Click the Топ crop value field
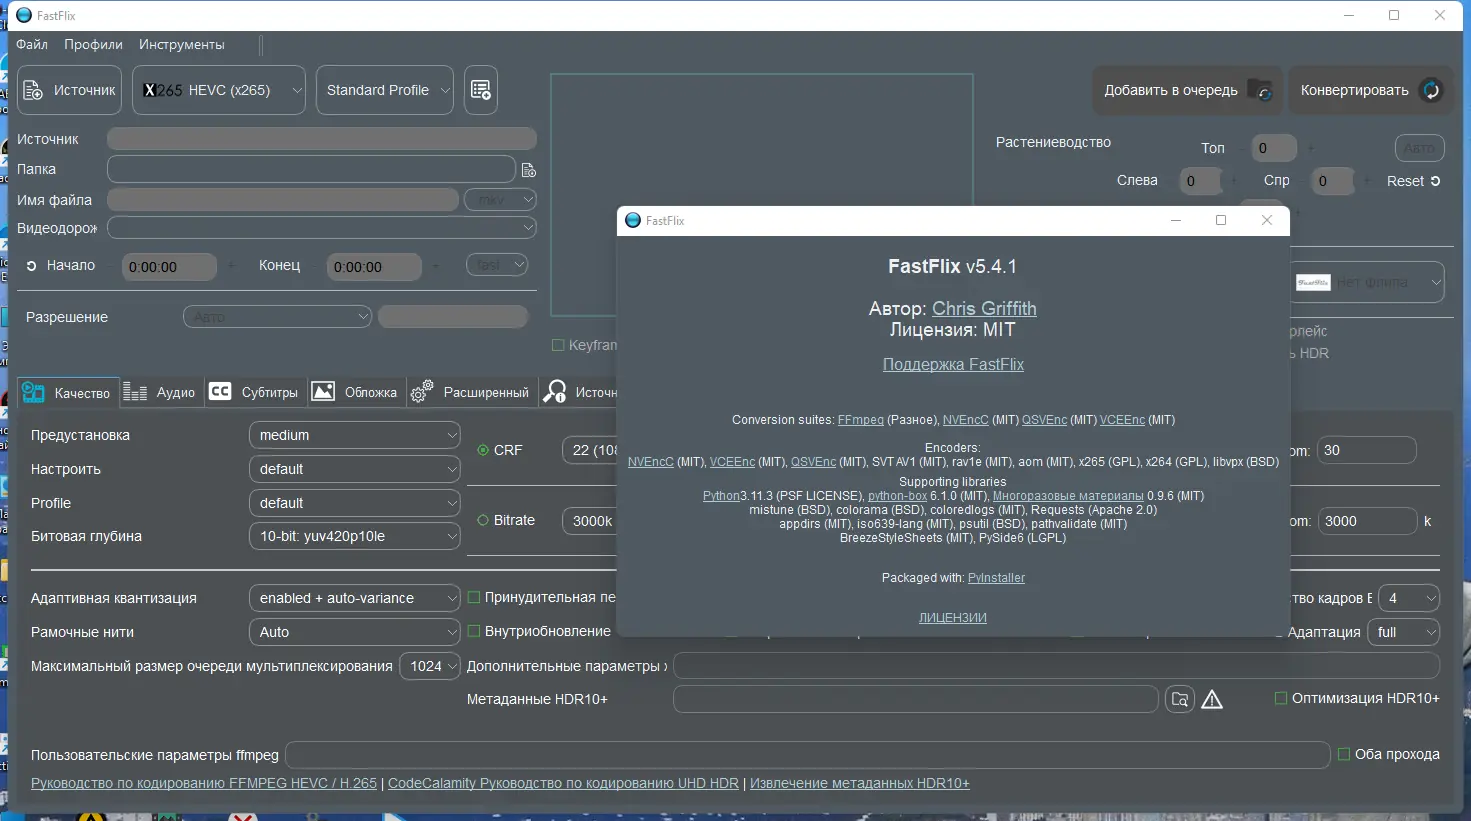Viewport: 1471px width, 821px height. pos(1273,148)
